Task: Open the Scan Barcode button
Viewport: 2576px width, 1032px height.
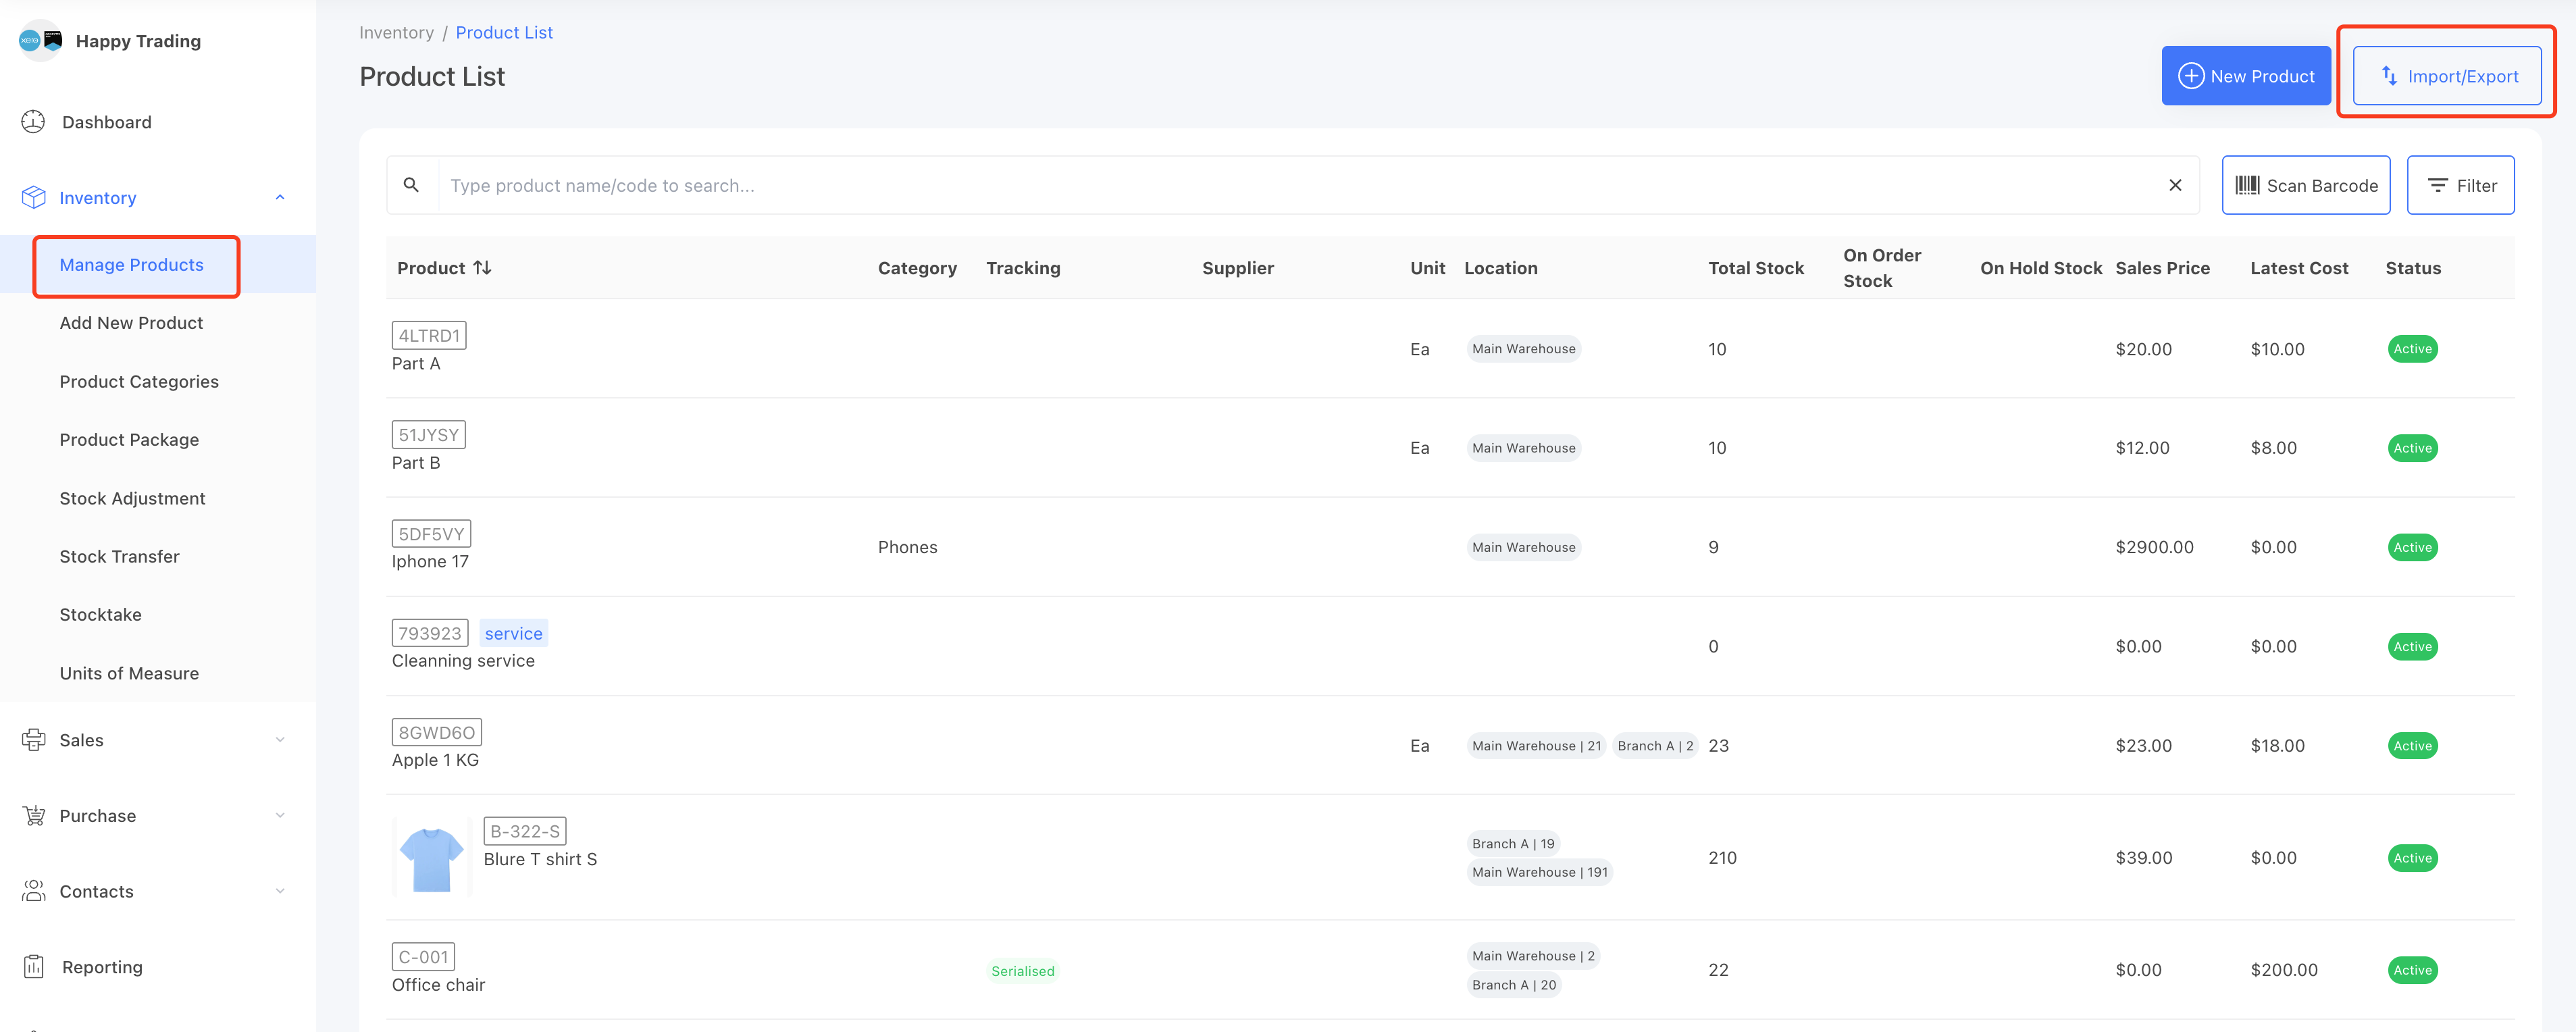Action: (2305, 185)
